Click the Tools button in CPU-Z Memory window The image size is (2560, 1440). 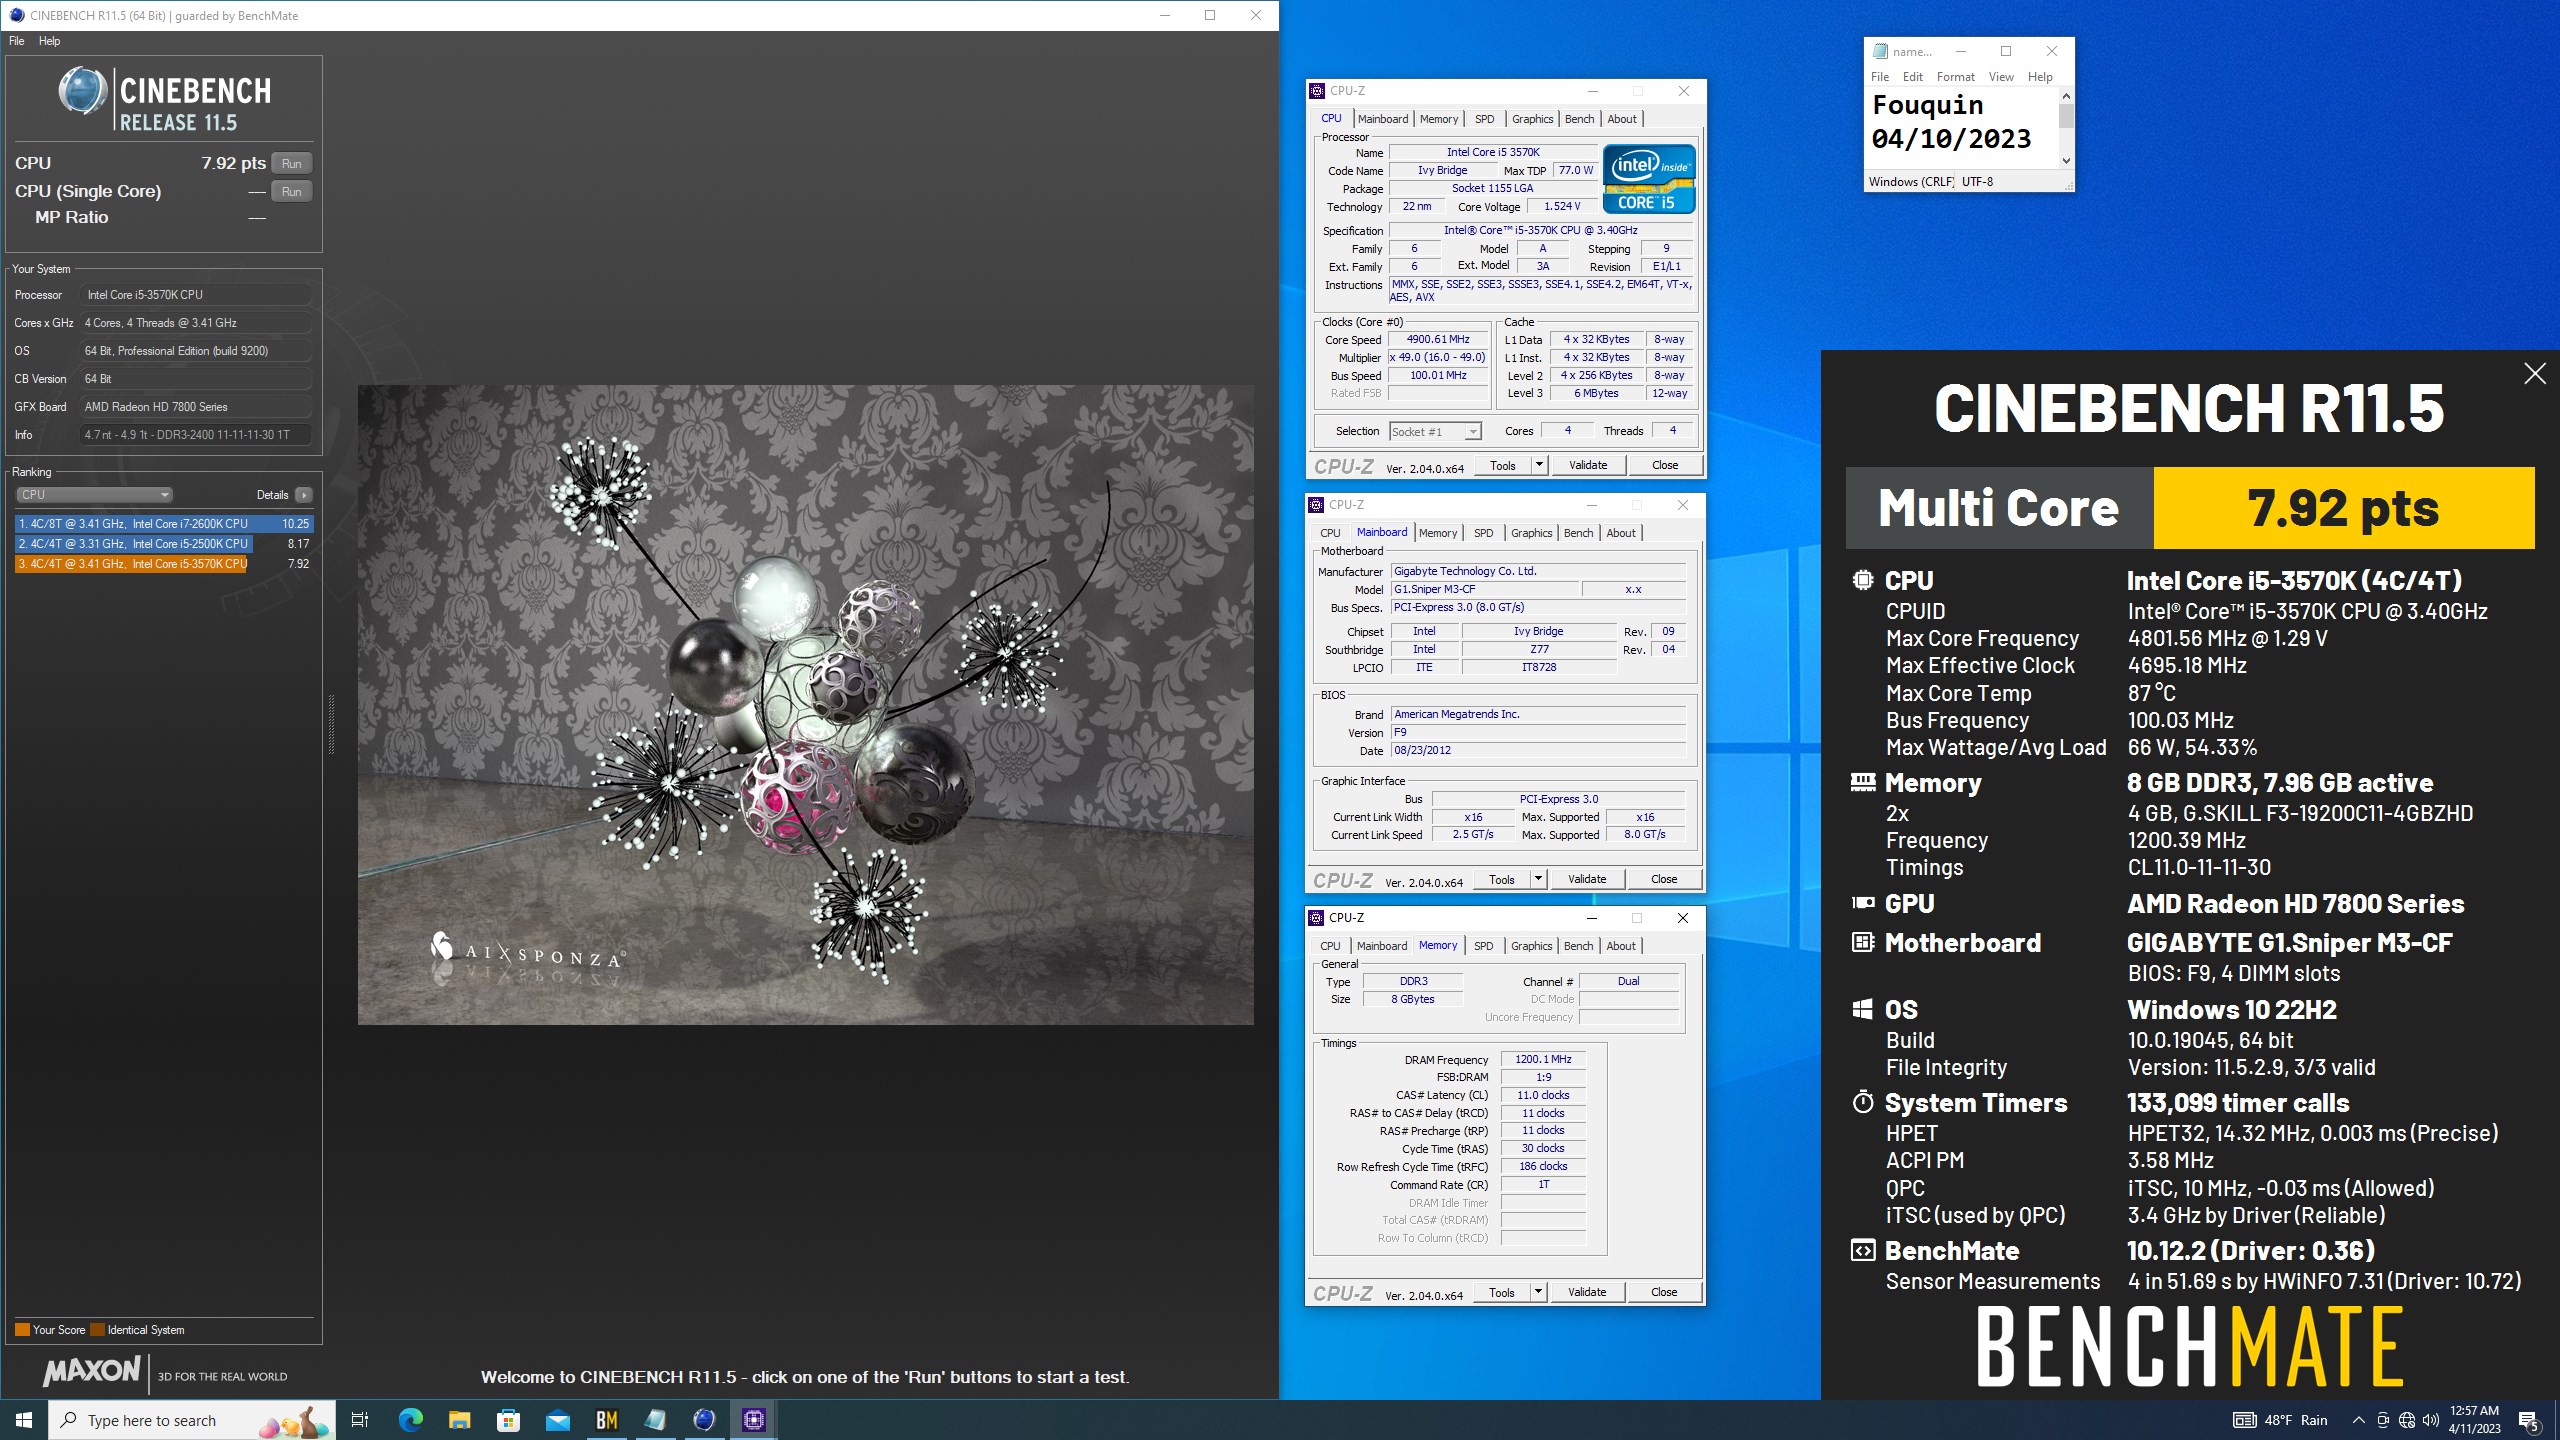[x=1502, y=1292]
